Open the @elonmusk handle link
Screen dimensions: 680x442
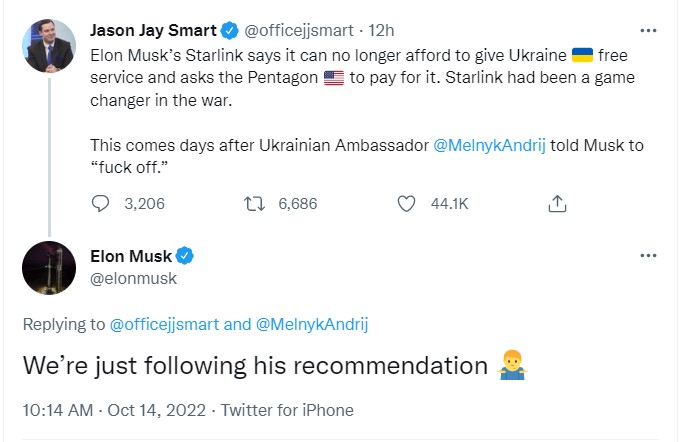pyautogui.click(x=133, y=278)
